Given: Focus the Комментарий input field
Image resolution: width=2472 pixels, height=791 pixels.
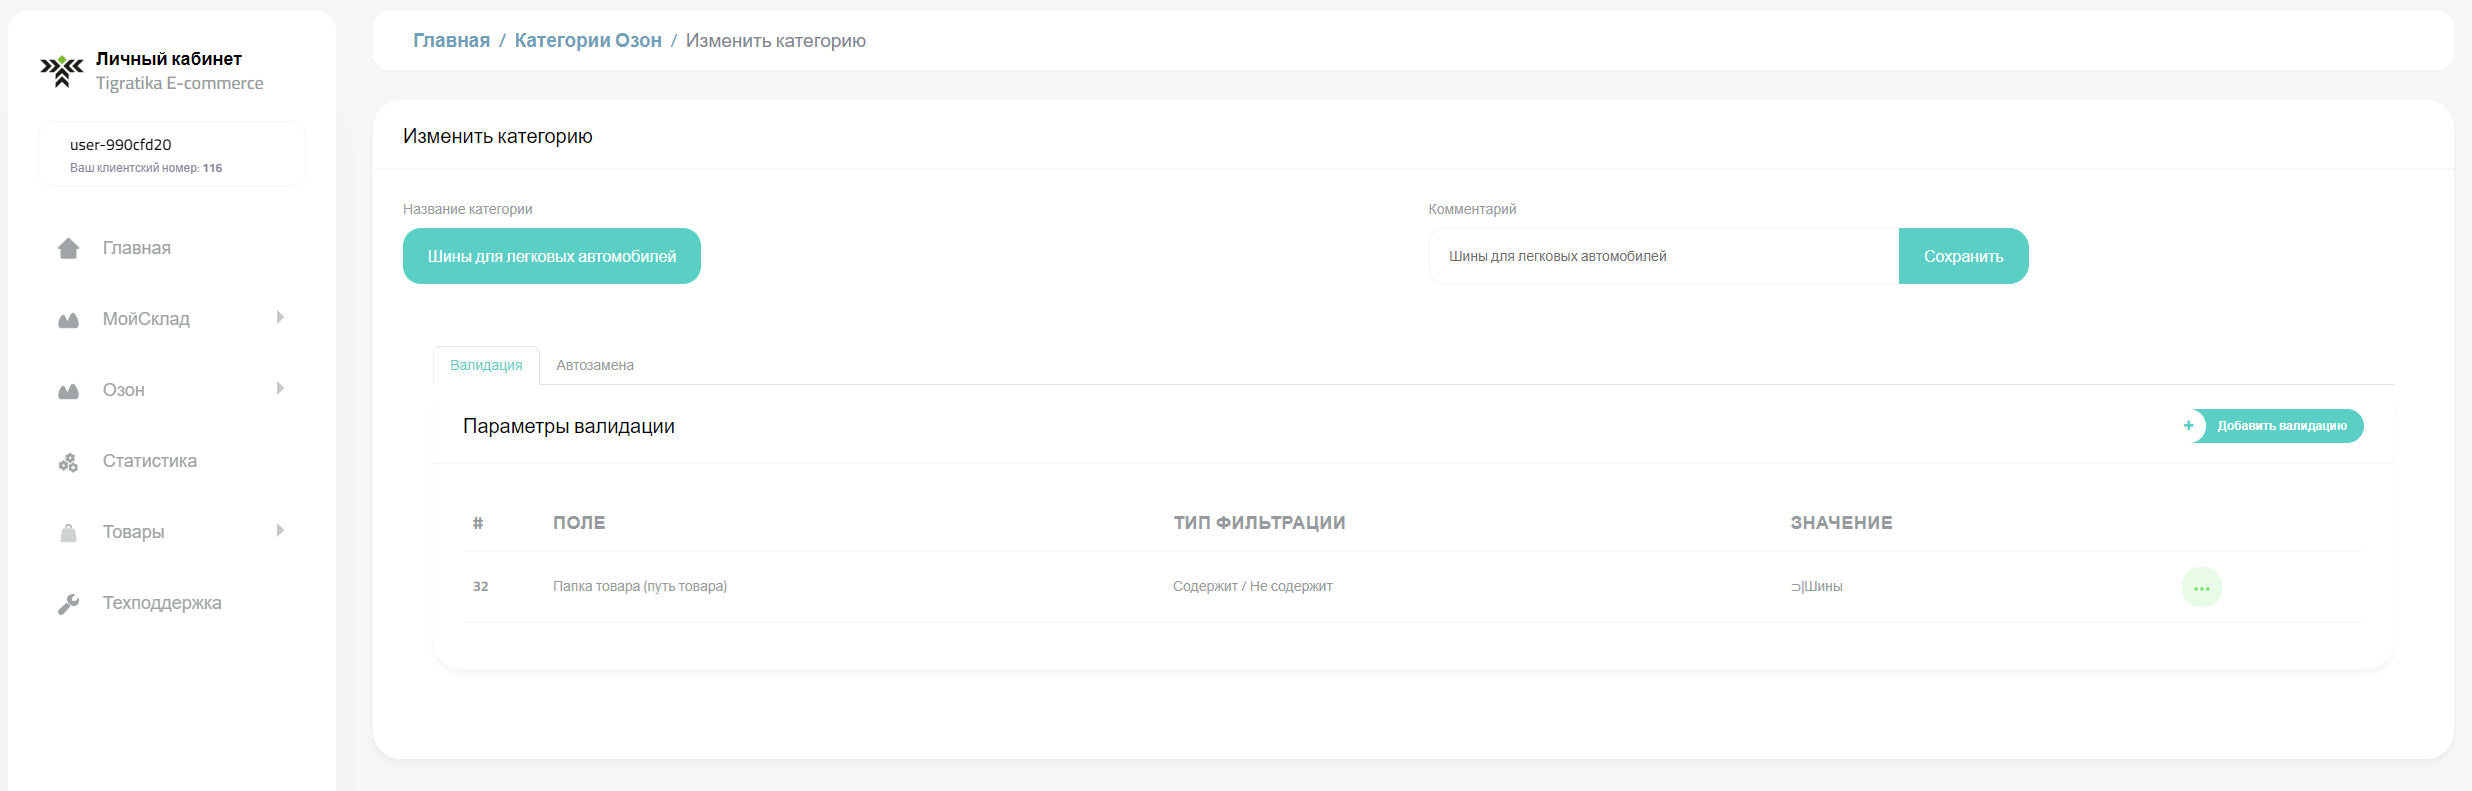Looking at the screenshot, I should pyautogui.click(x=1664, y=256).
